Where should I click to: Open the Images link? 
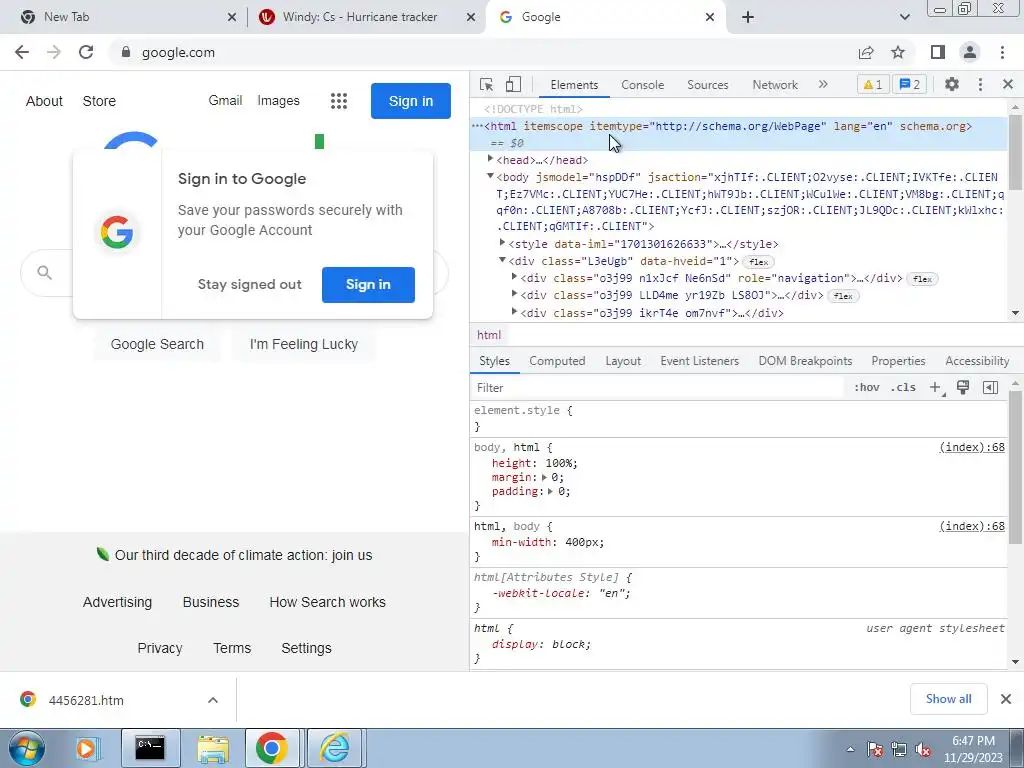point(278,101)
